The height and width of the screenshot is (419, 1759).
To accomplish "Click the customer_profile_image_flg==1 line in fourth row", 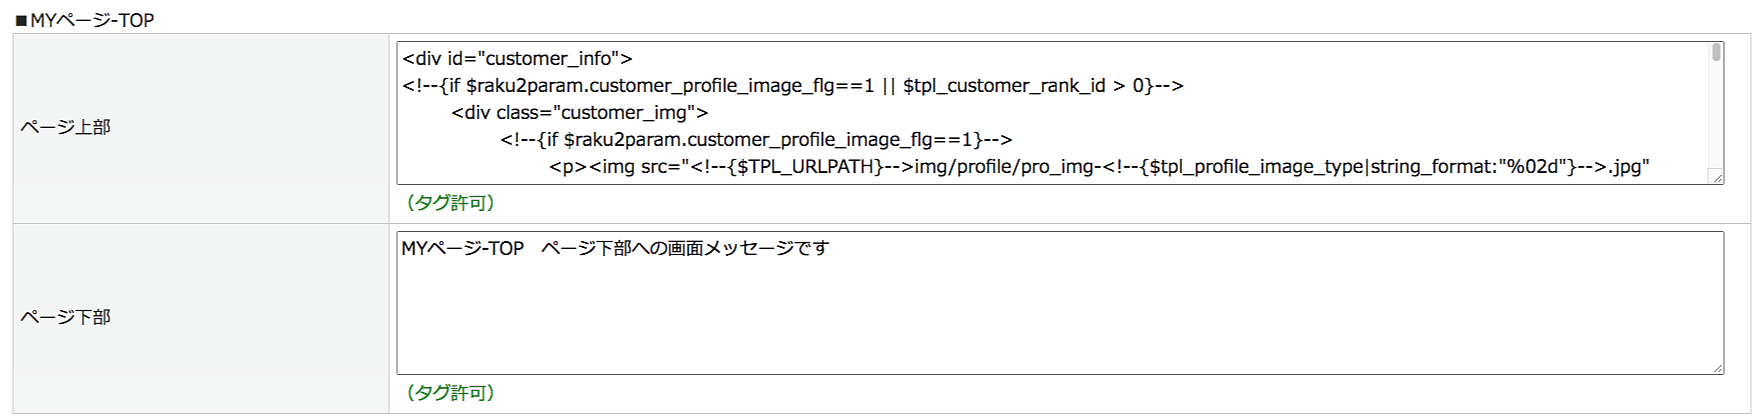I will point(756,140).
